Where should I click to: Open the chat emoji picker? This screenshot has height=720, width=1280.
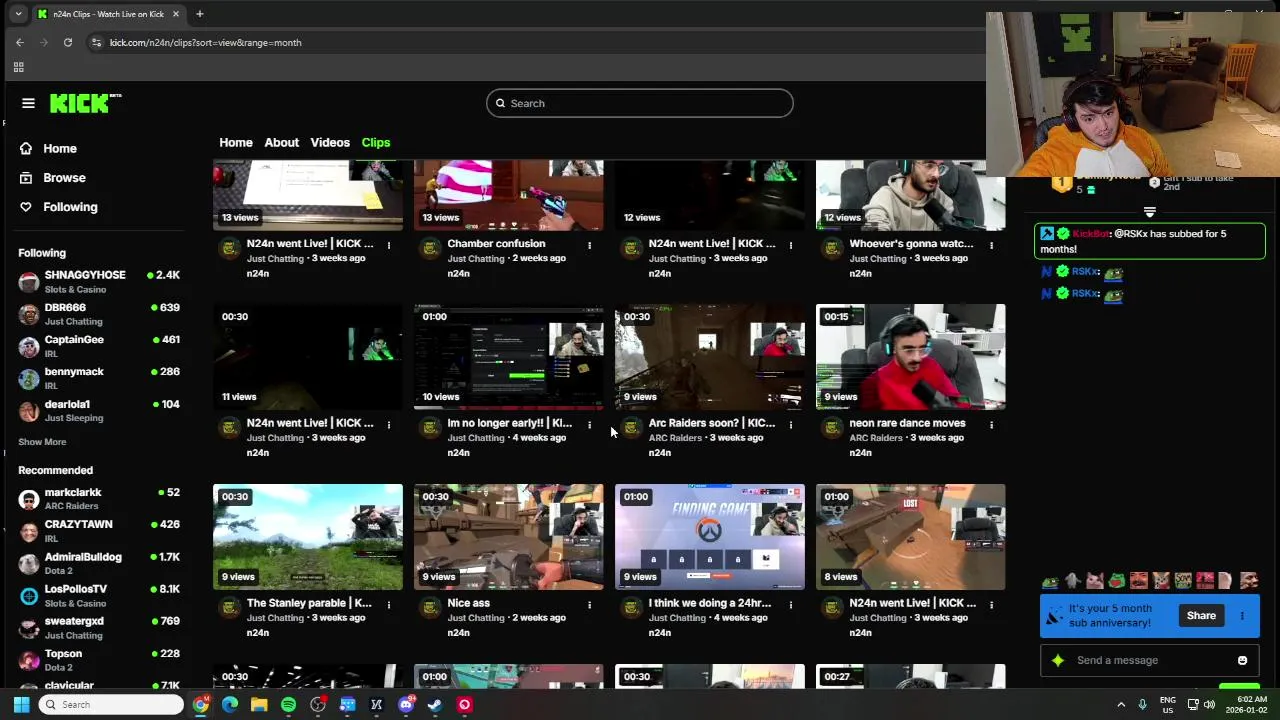pyautogui.click(x=1242, y=660)
